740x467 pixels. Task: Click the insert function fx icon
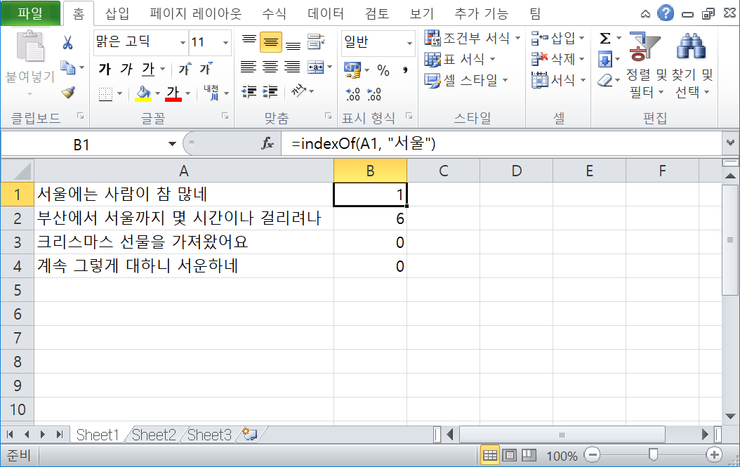[x=267, y=144]
